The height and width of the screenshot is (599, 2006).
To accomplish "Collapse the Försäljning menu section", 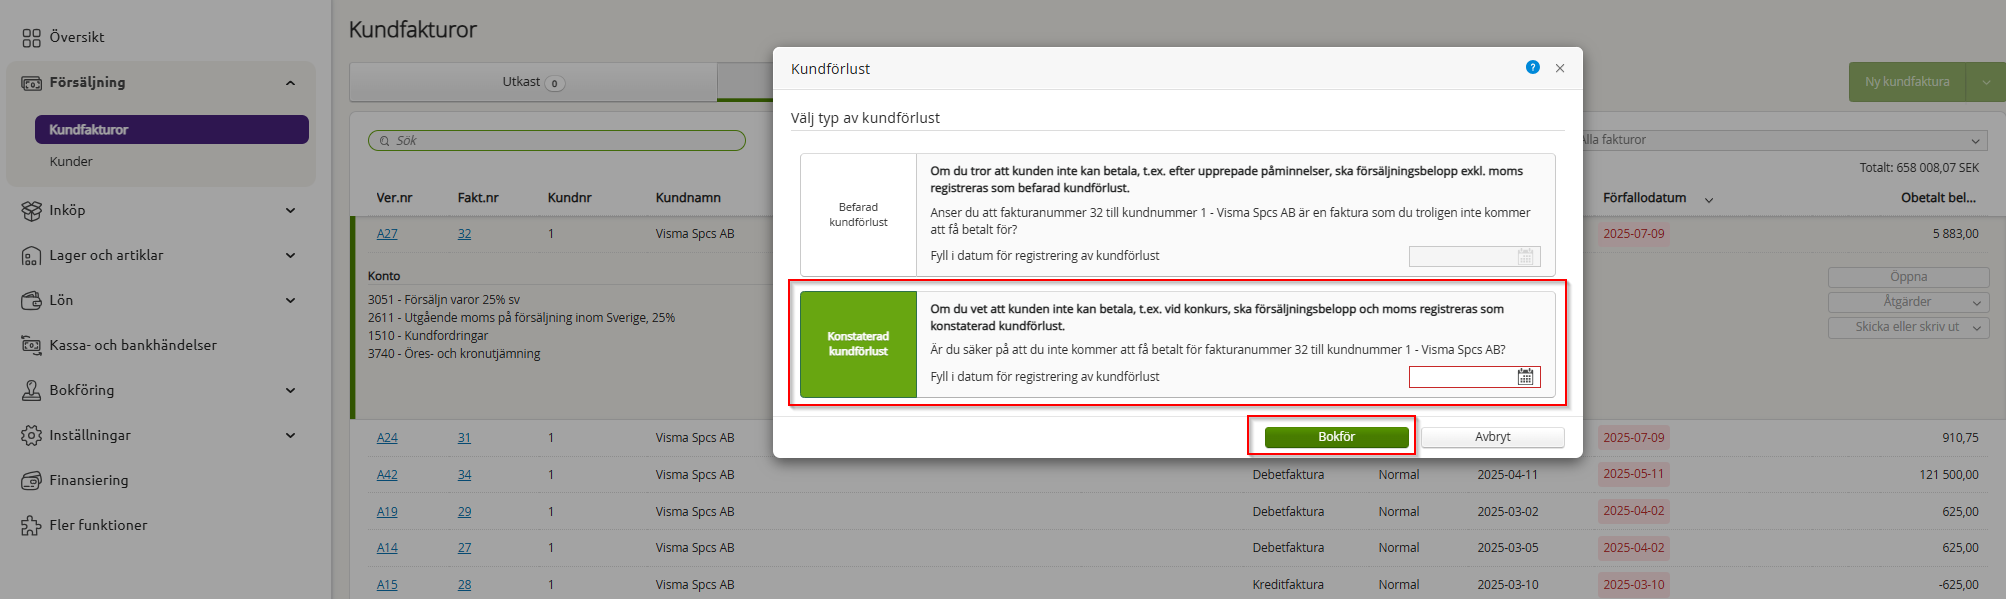I will [x=290, y=83].
